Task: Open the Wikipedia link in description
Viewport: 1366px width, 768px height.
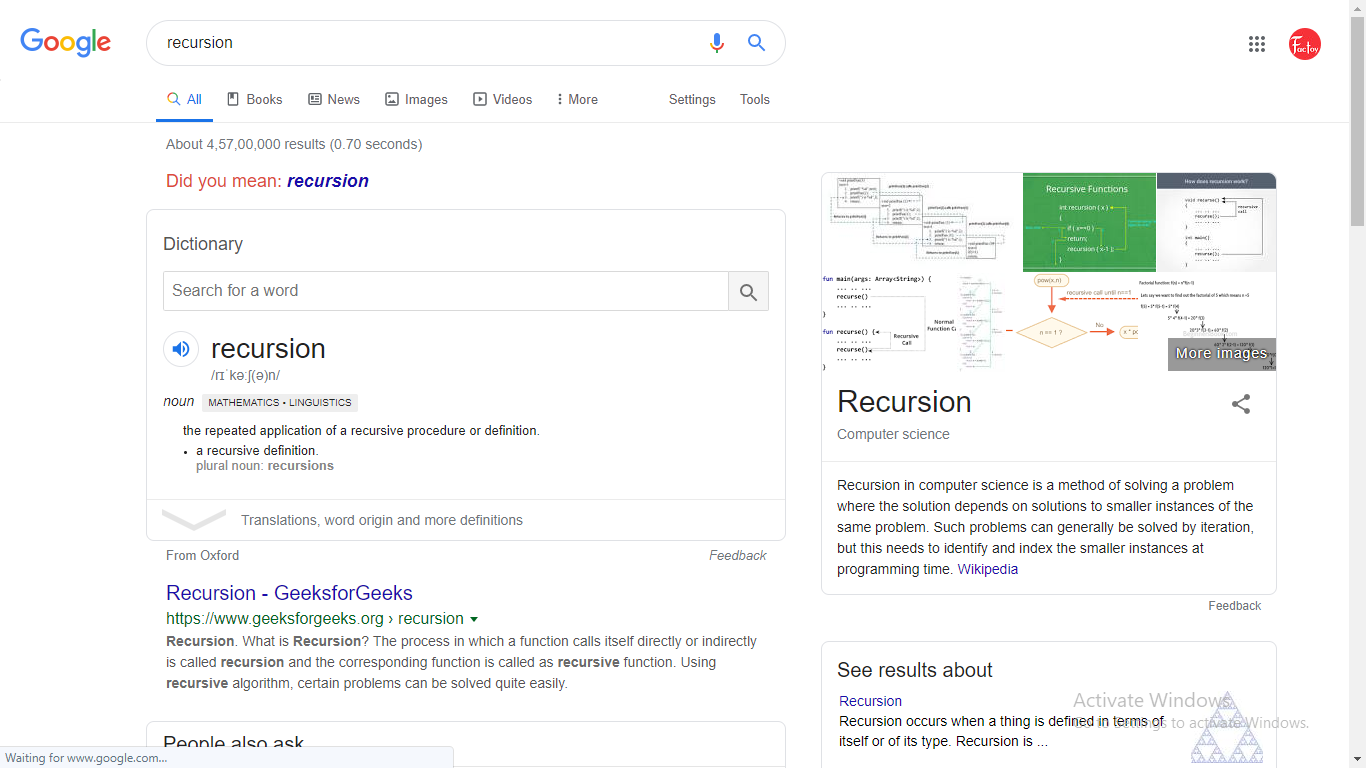Action: (987, 569)
